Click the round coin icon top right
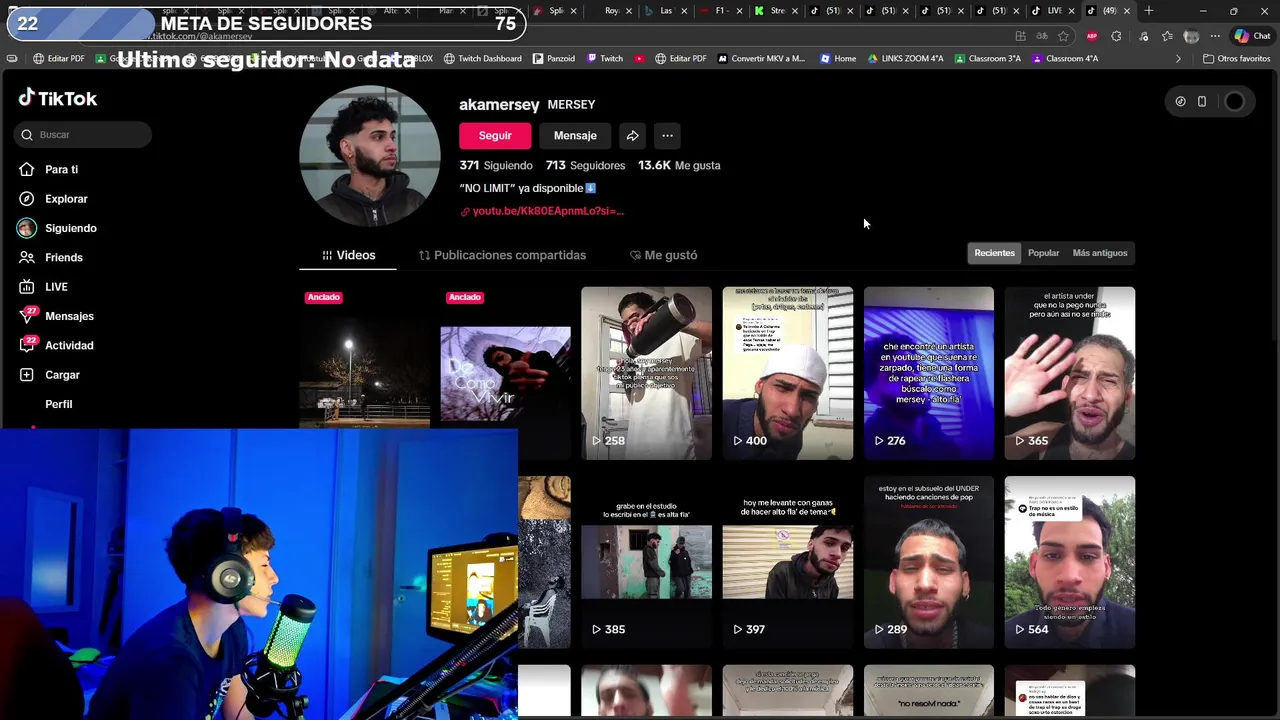Screen dimensions: 1280x720 [1180, 101]
